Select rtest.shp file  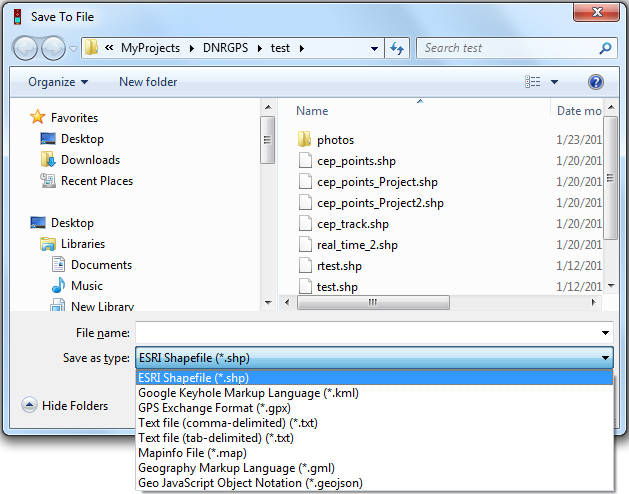click(x=330, y=266)
